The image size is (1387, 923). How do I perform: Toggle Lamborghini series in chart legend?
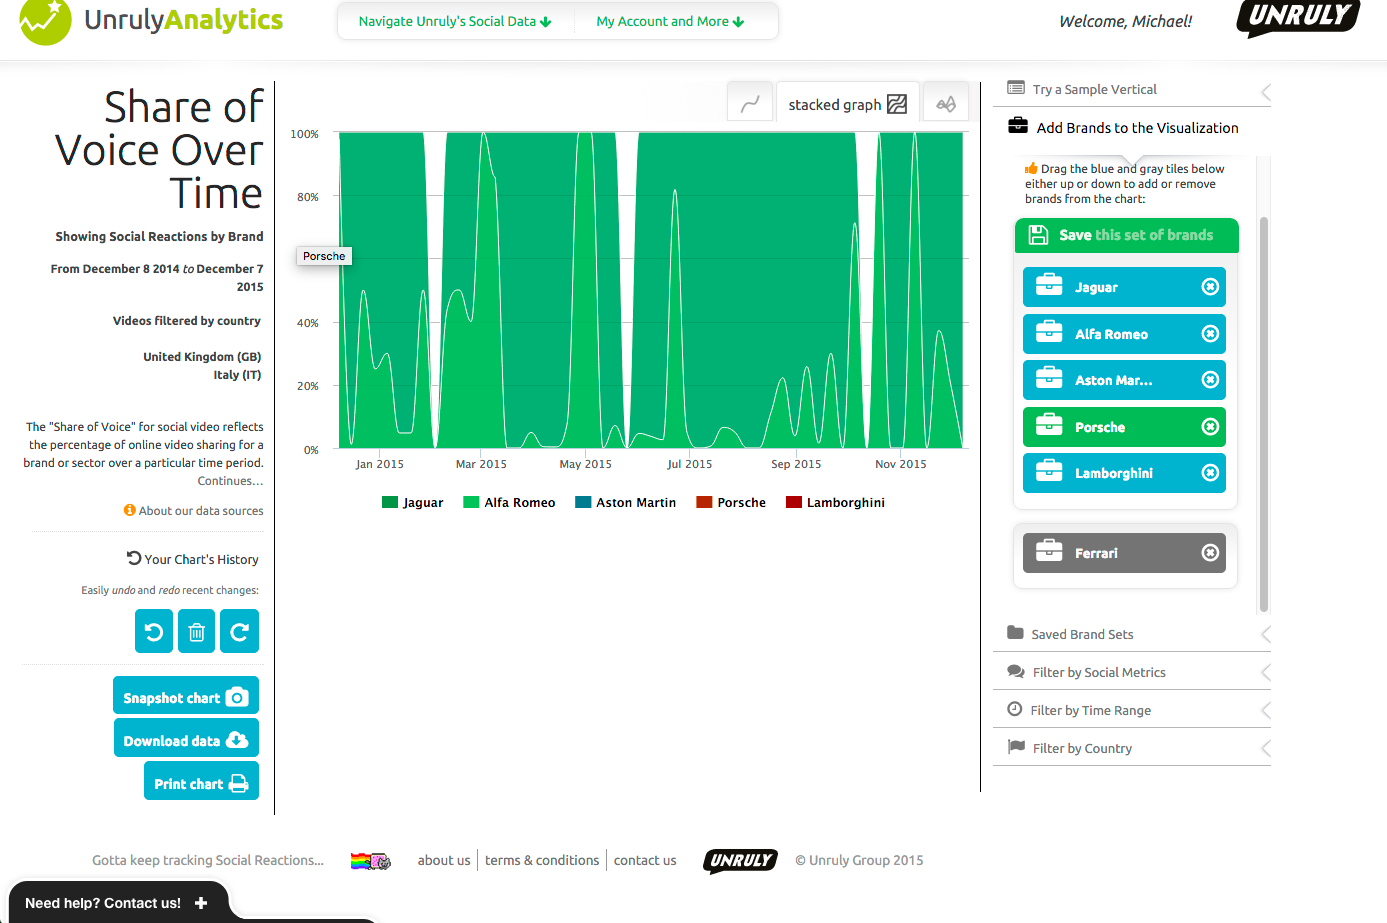click(x=835, y=503)
